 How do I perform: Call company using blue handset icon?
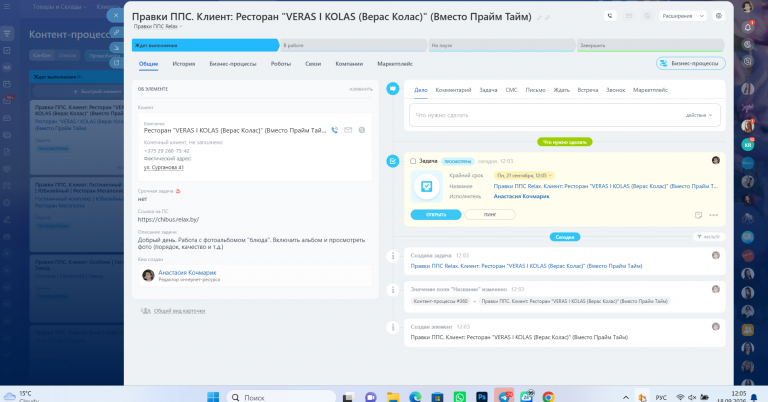[x=335, y=130]
